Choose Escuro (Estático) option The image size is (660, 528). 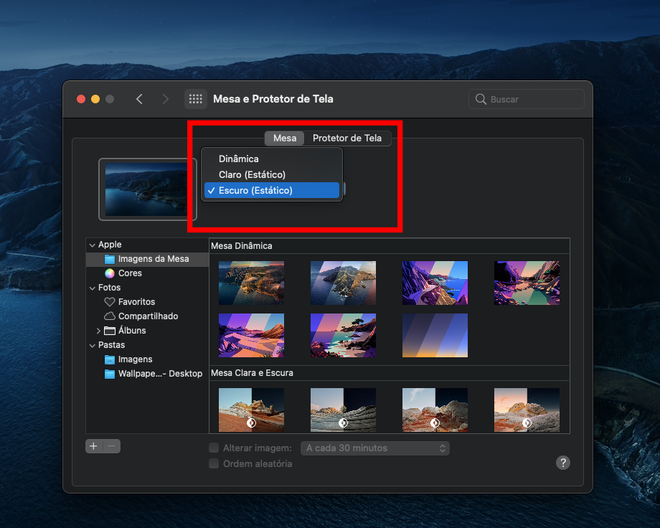click(271, 190)
